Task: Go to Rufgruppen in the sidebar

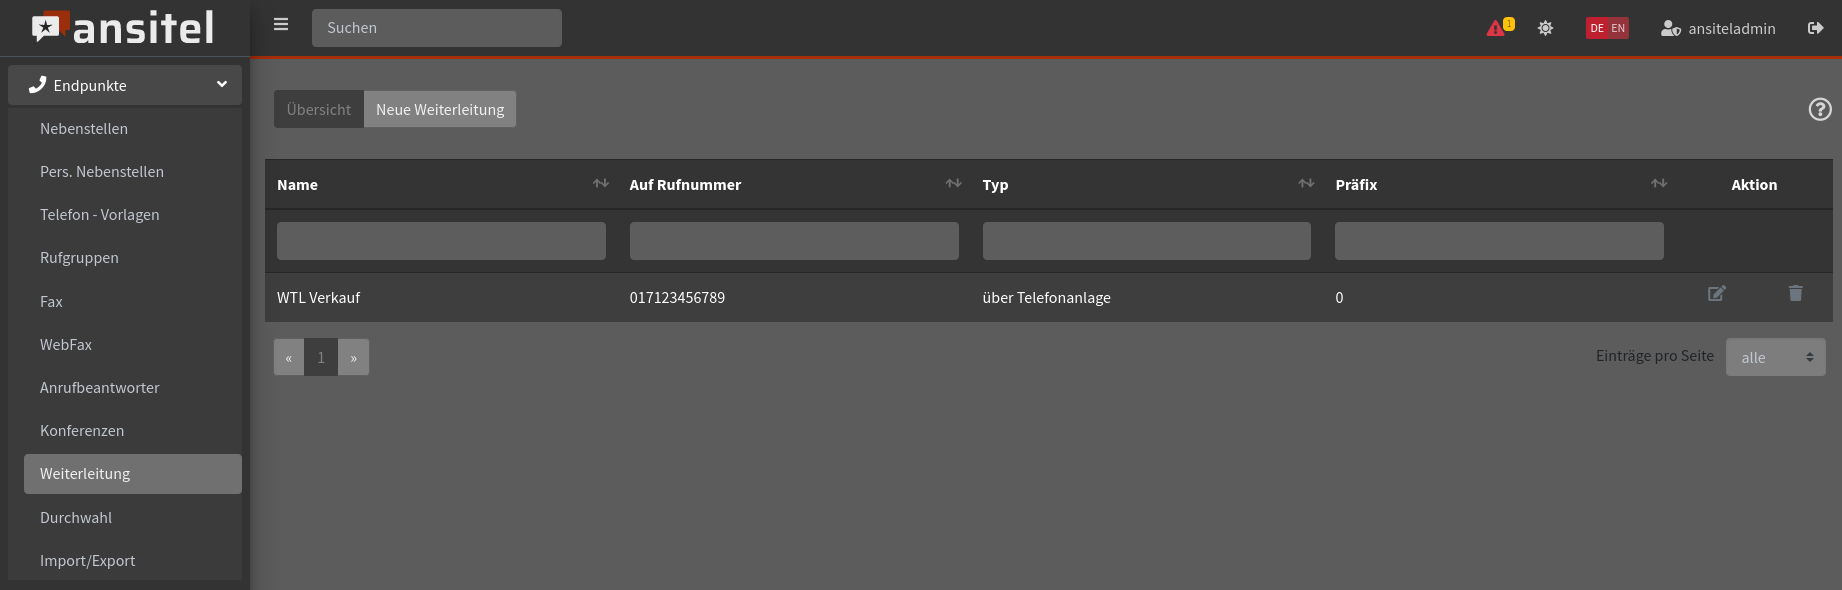Action: tap(79, 258)
